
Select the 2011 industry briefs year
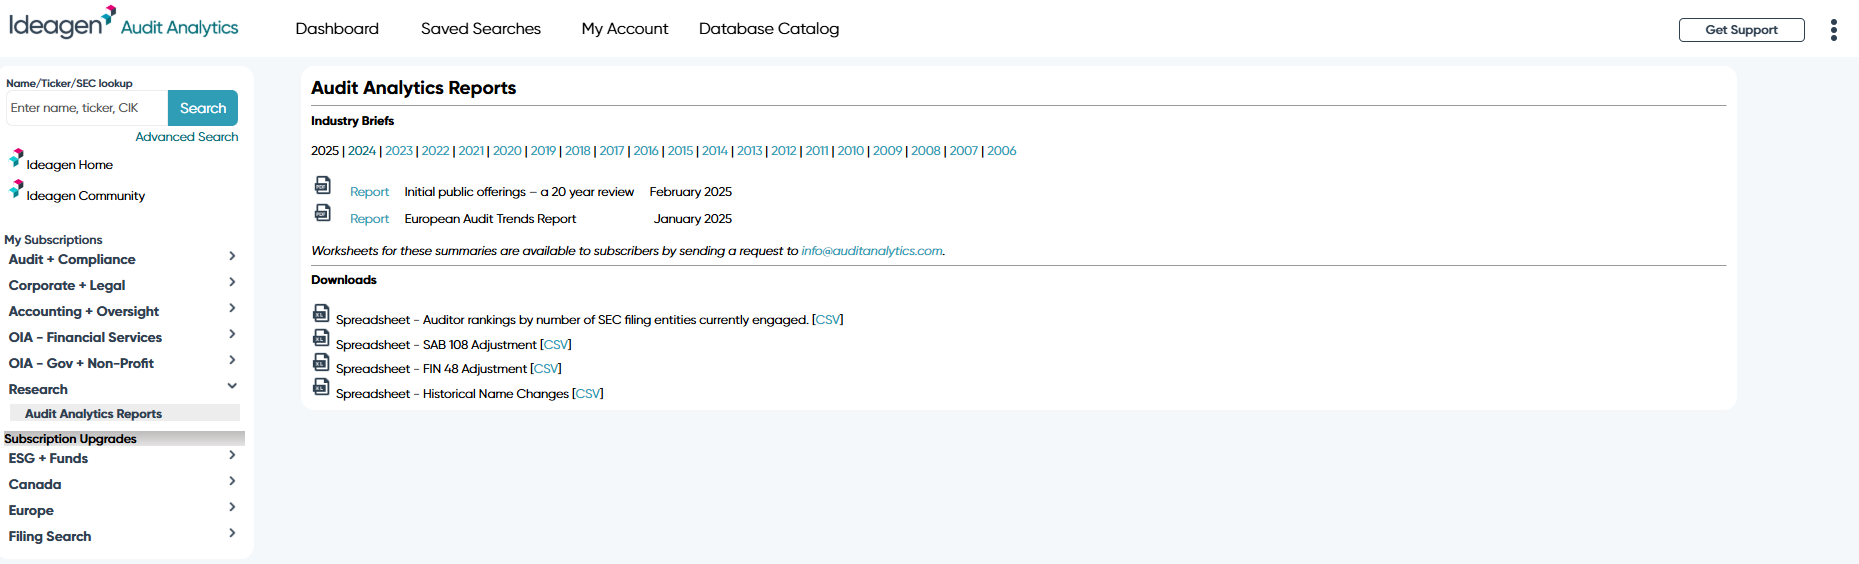pyautogui.click(x=817, y=151)
